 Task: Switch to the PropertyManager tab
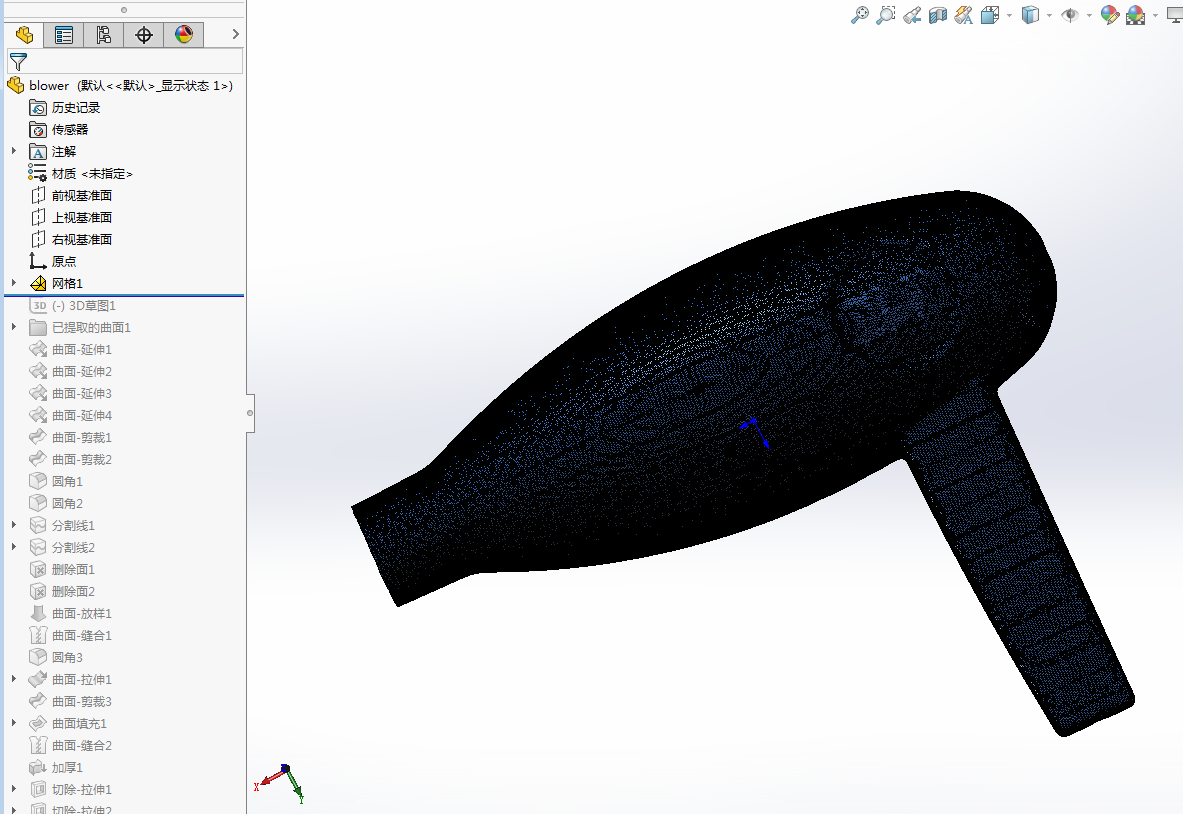click(63, 35)
